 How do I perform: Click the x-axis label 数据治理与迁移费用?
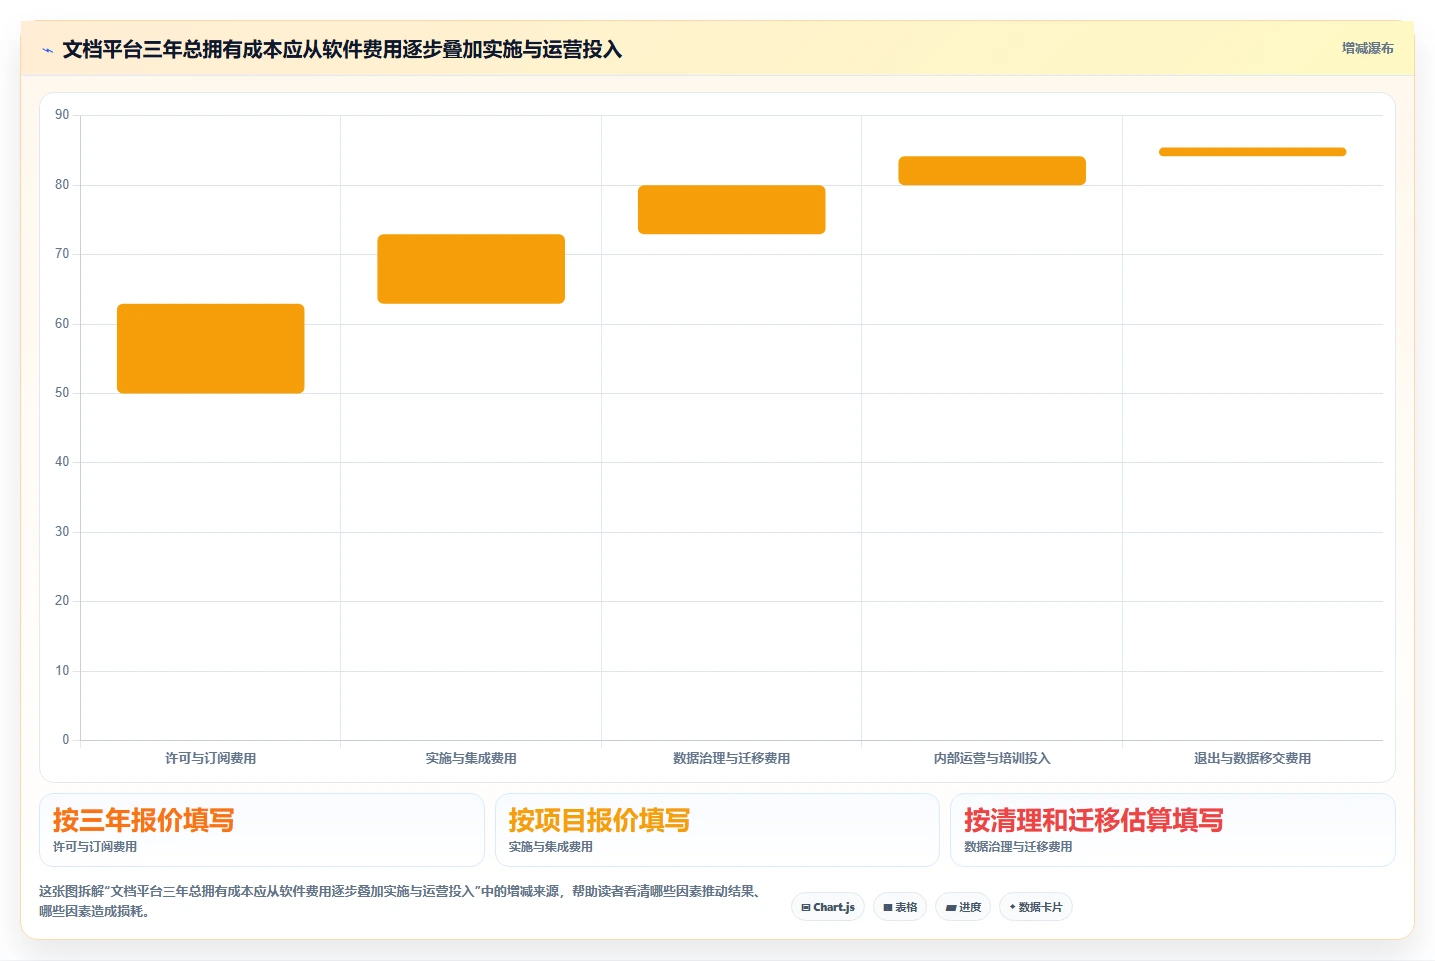732,758
